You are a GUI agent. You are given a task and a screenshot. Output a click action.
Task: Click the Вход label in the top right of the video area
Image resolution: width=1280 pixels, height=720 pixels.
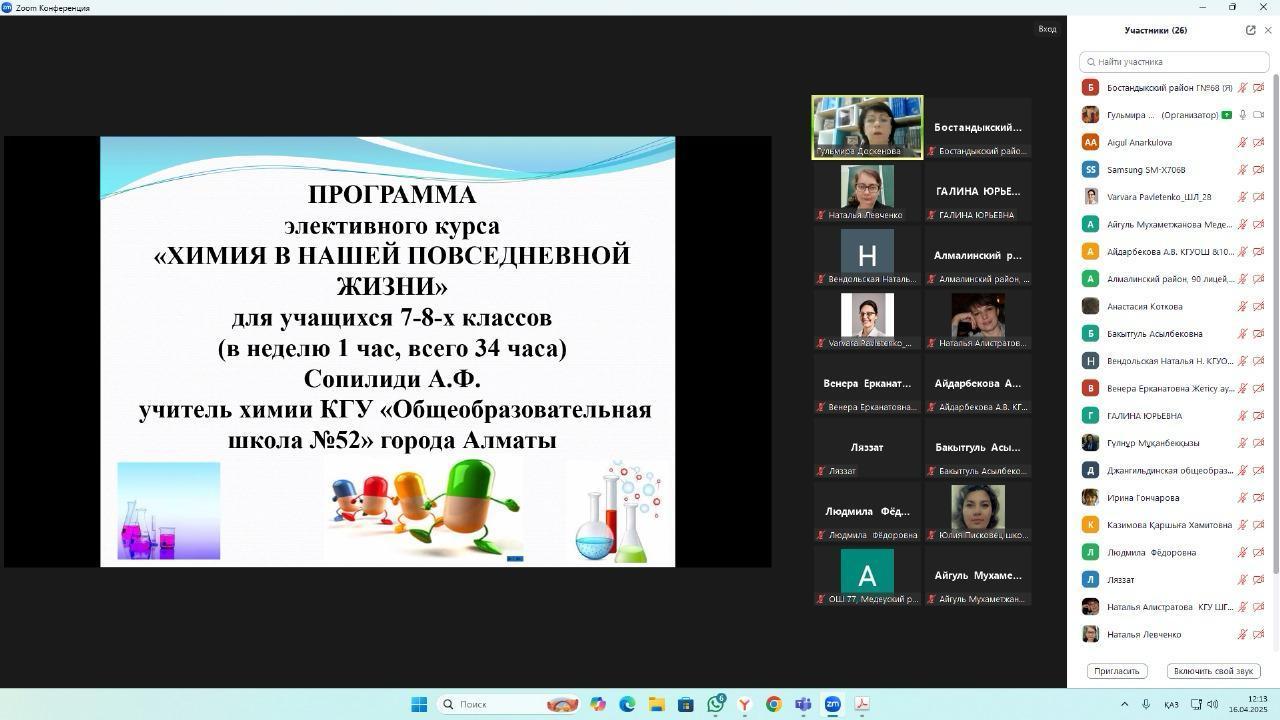point(1047,29)
